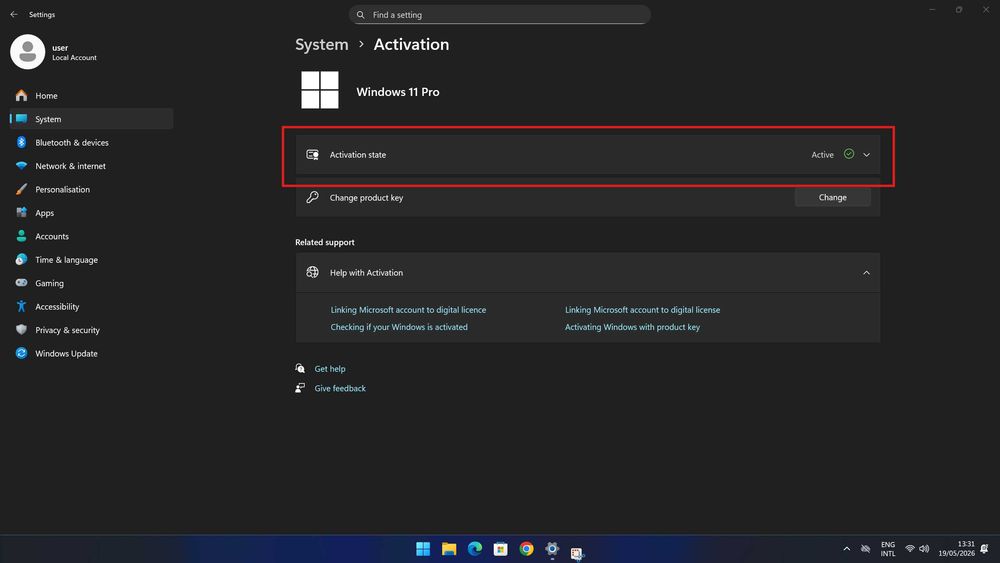Click the Accessibility figure icon
This screenshot has height=563, width=1000.
22,306
